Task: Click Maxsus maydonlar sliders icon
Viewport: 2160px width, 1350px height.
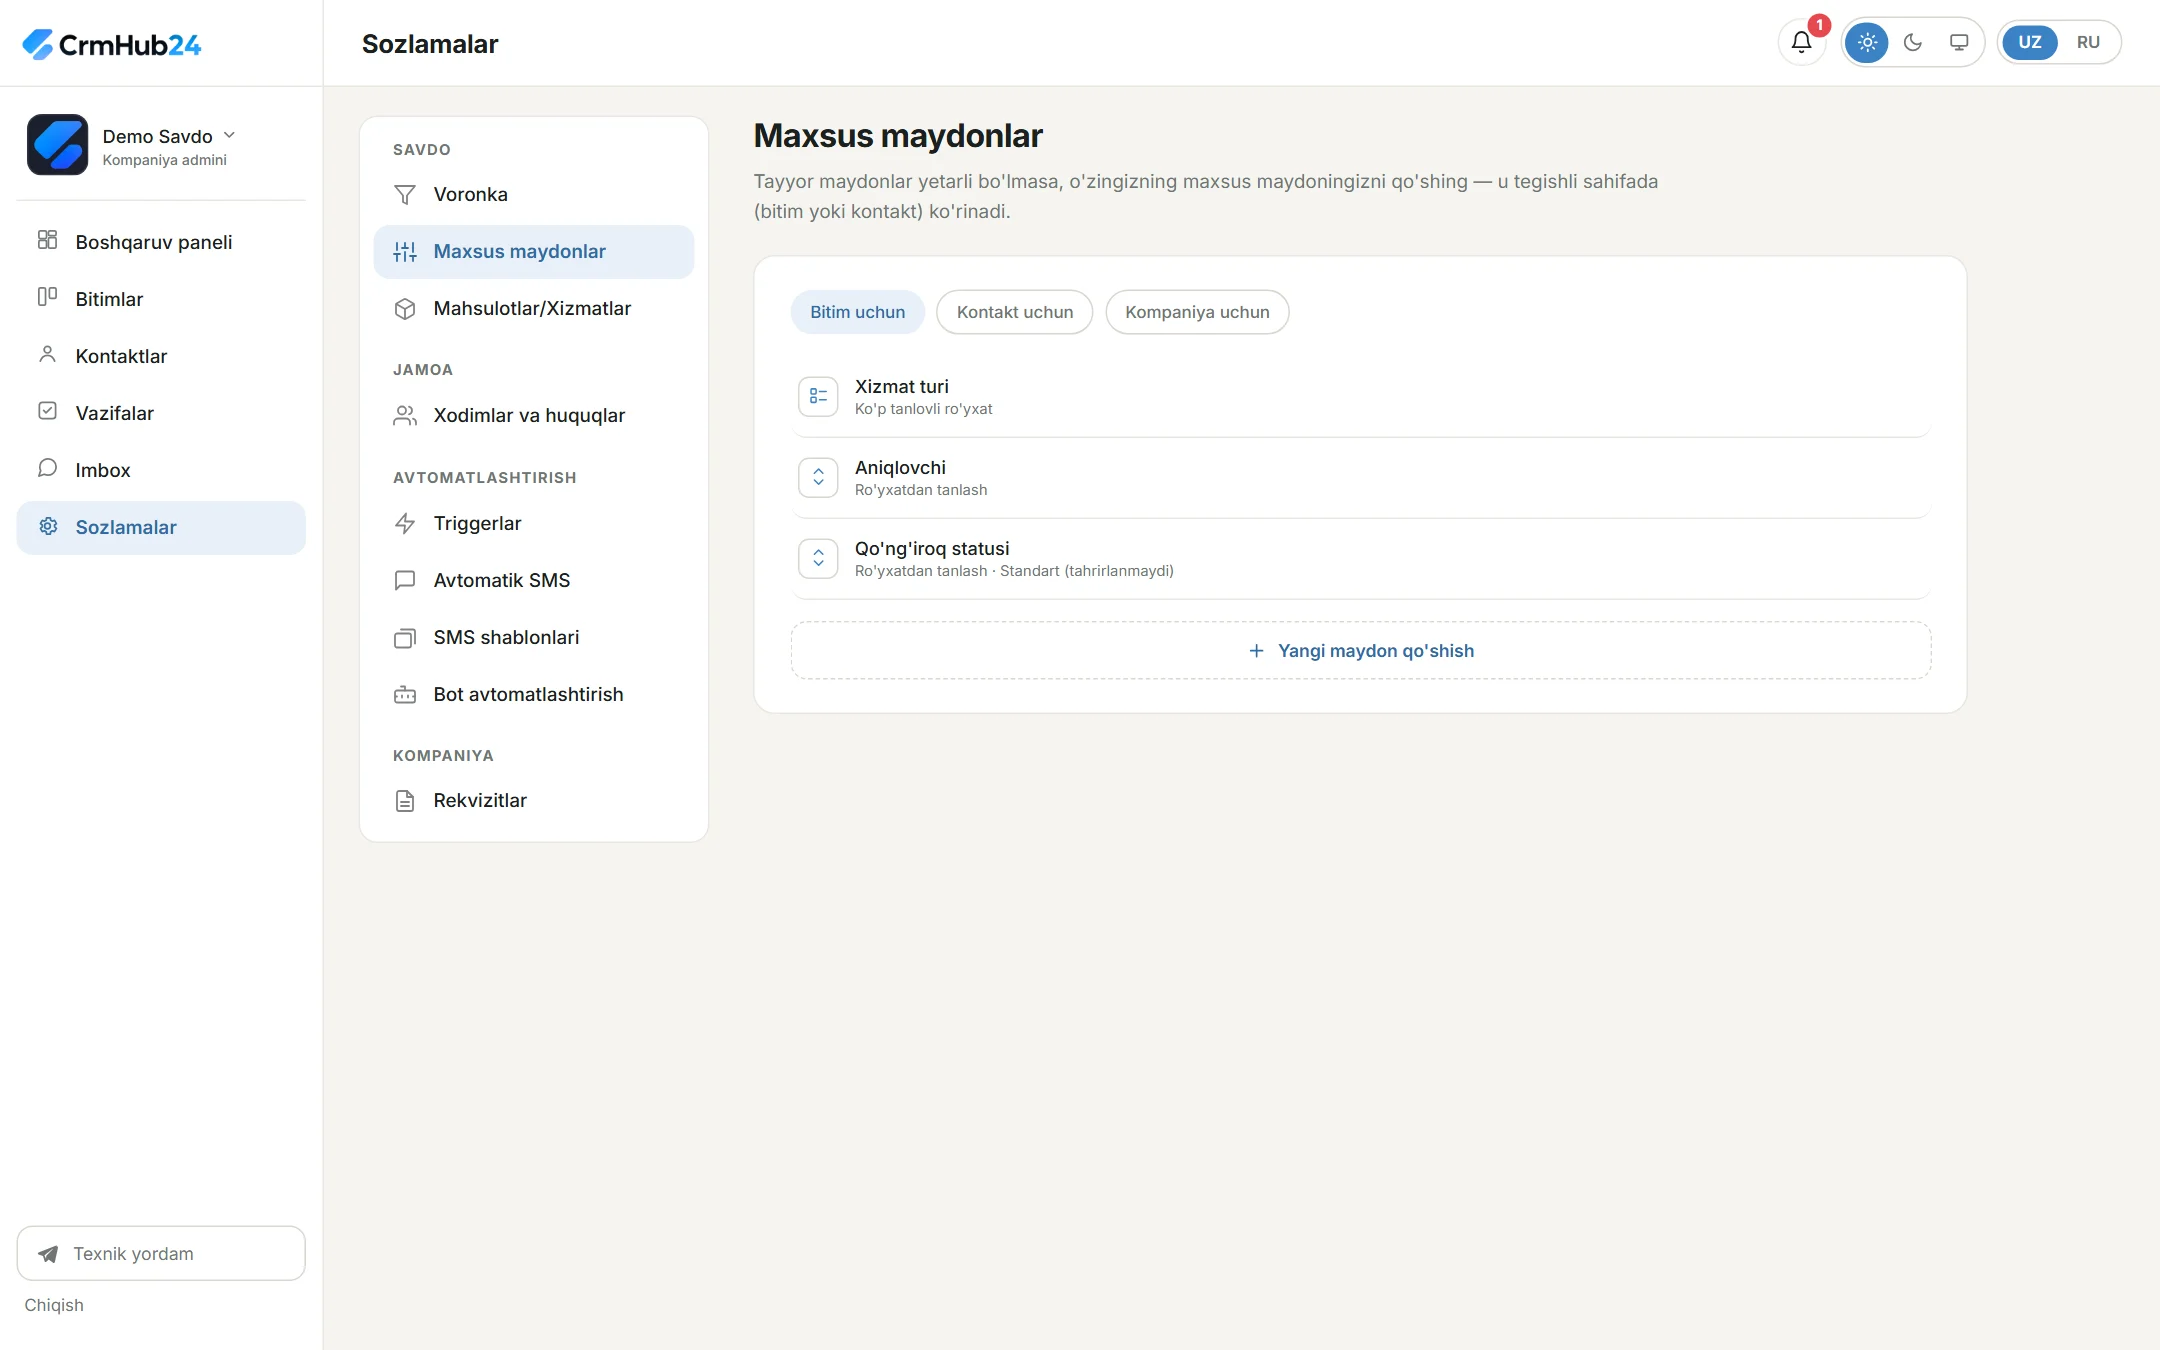Action: click(404, 252)
